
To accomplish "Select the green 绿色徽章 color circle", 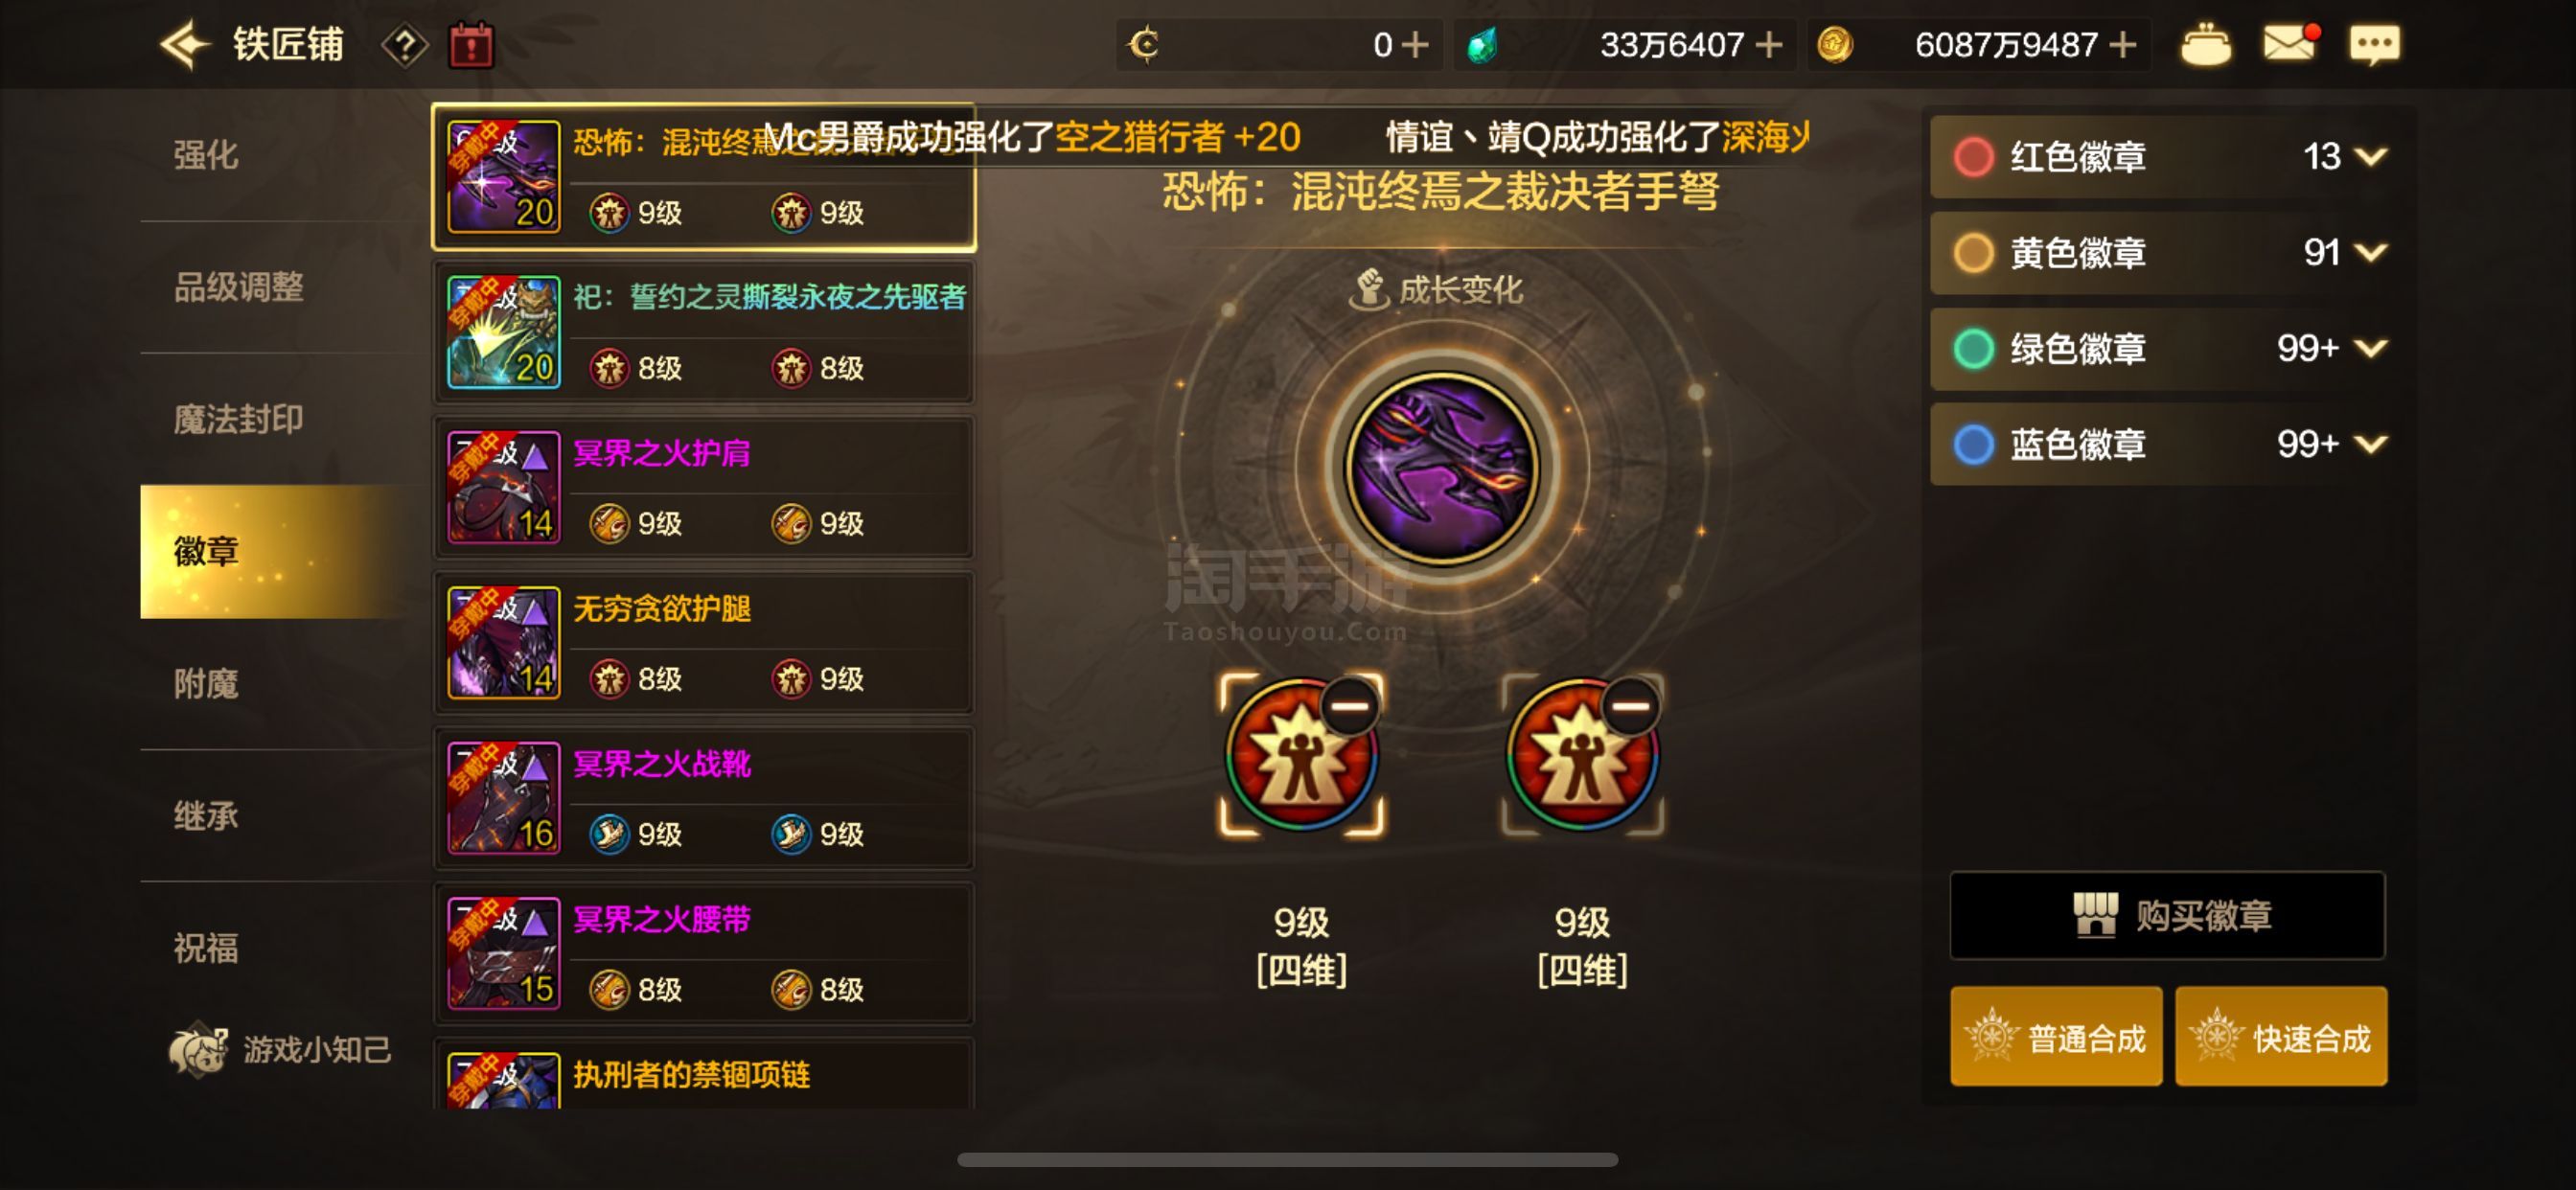I will tap(1973, 348).
